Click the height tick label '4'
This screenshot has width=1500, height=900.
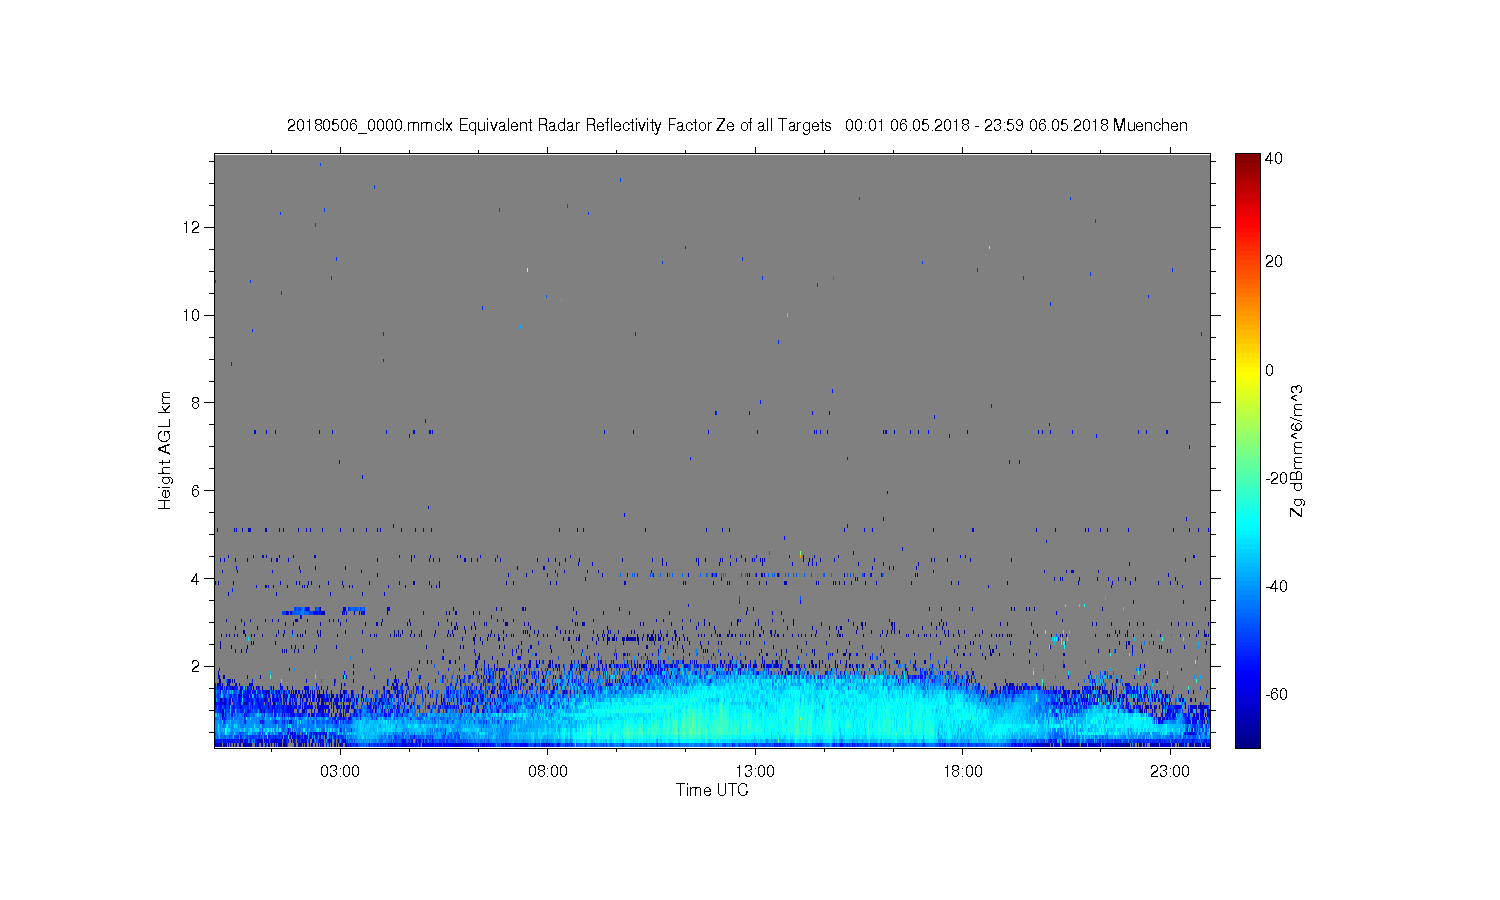(197, 578)
